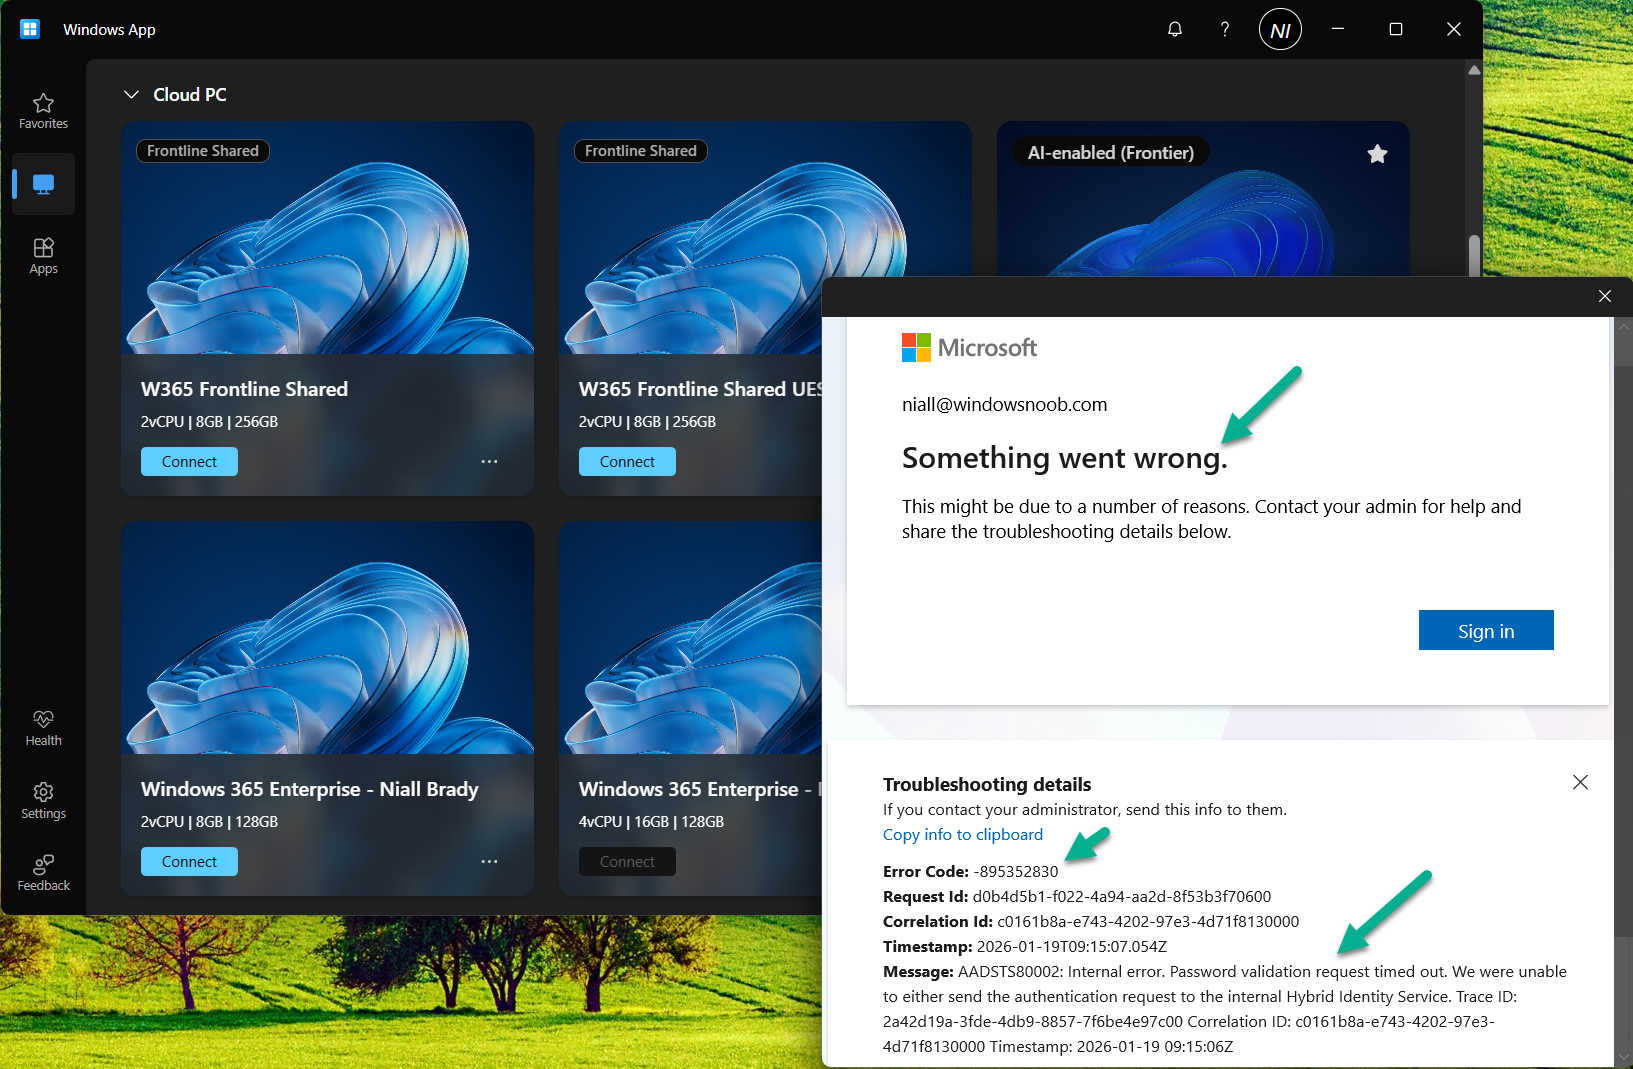
Task: Open more options for Windows 365 Enterprise Niall Brady
Action: (x=489, y=862)
